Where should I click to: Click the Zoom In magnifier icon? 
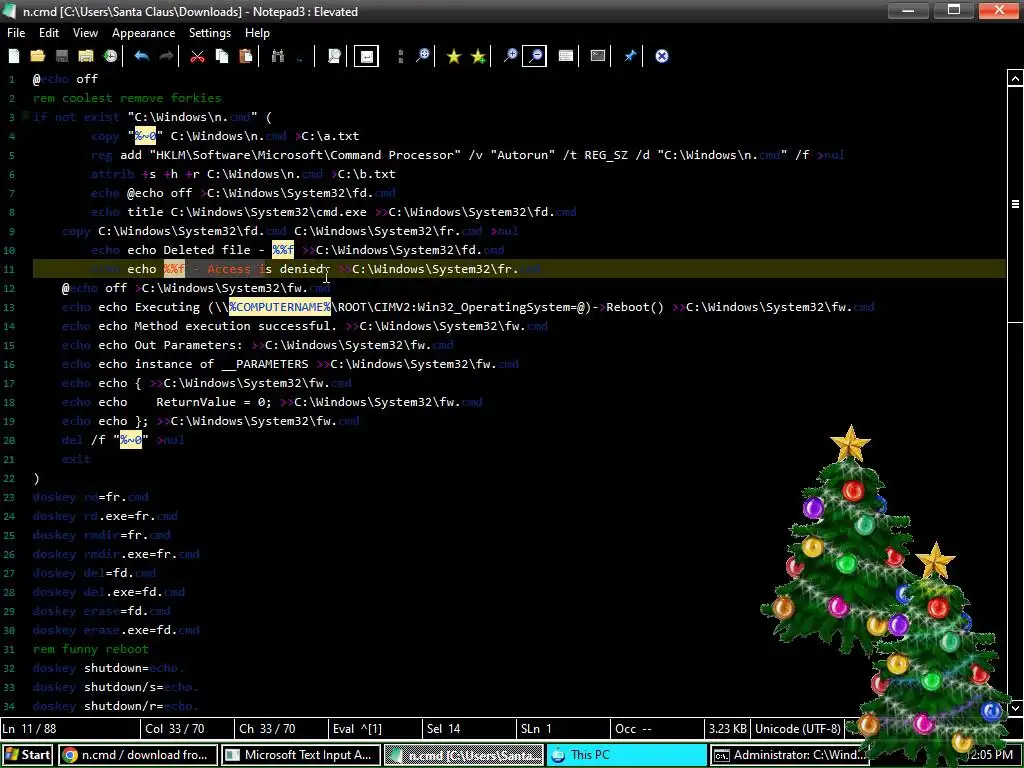click(510, 56)
